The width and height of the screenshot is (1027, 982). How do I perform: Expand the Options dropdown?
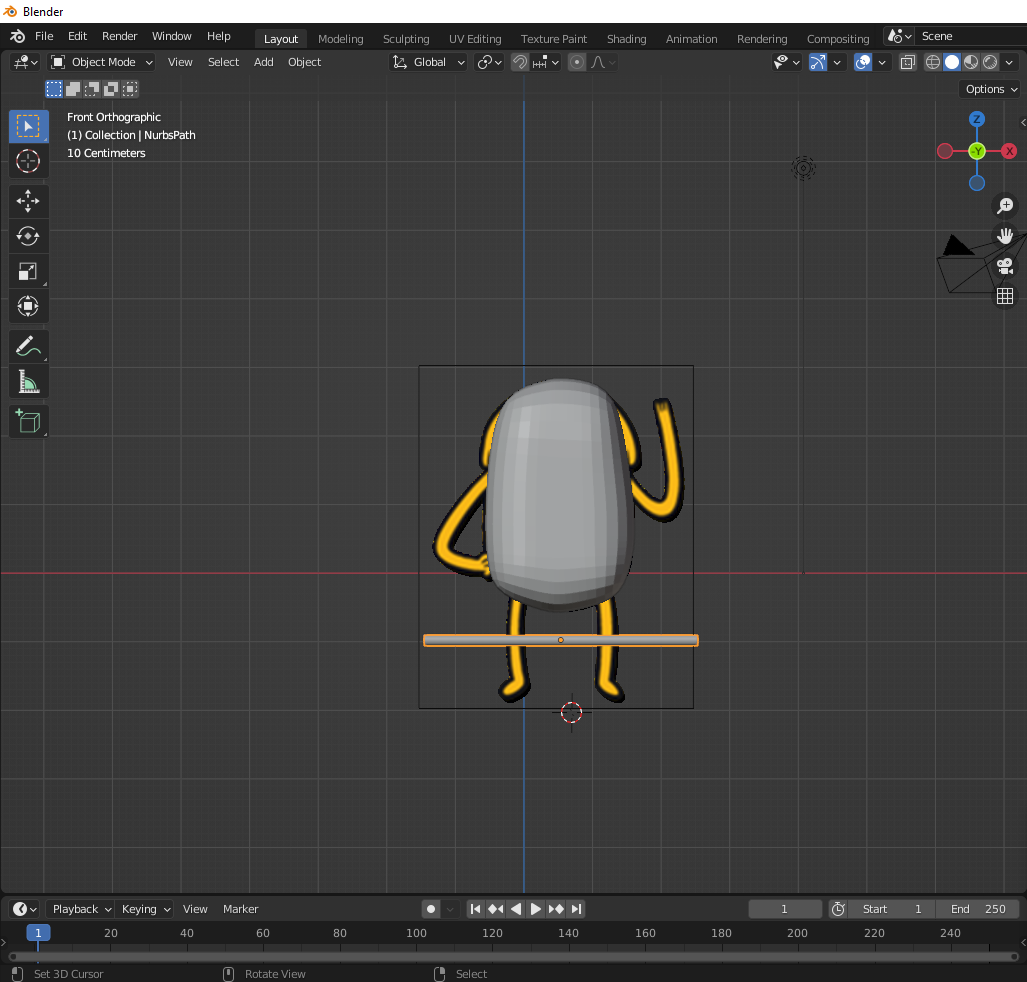[992, 89]
